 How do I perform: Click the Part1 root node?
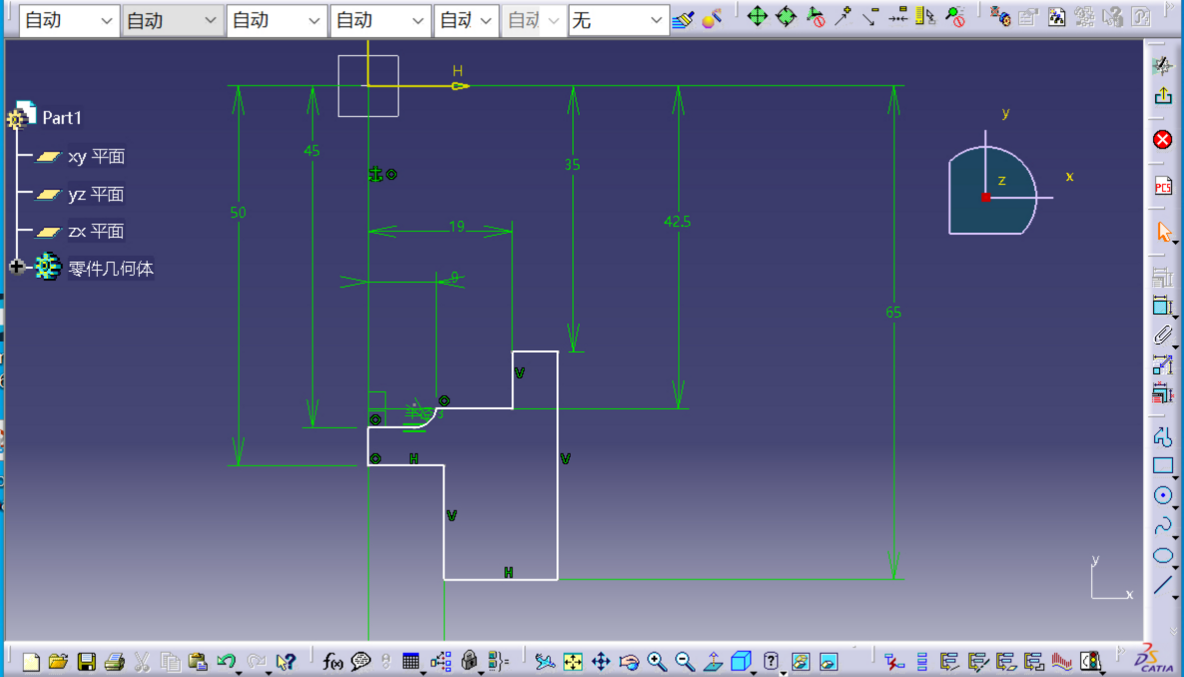(61, 118)
